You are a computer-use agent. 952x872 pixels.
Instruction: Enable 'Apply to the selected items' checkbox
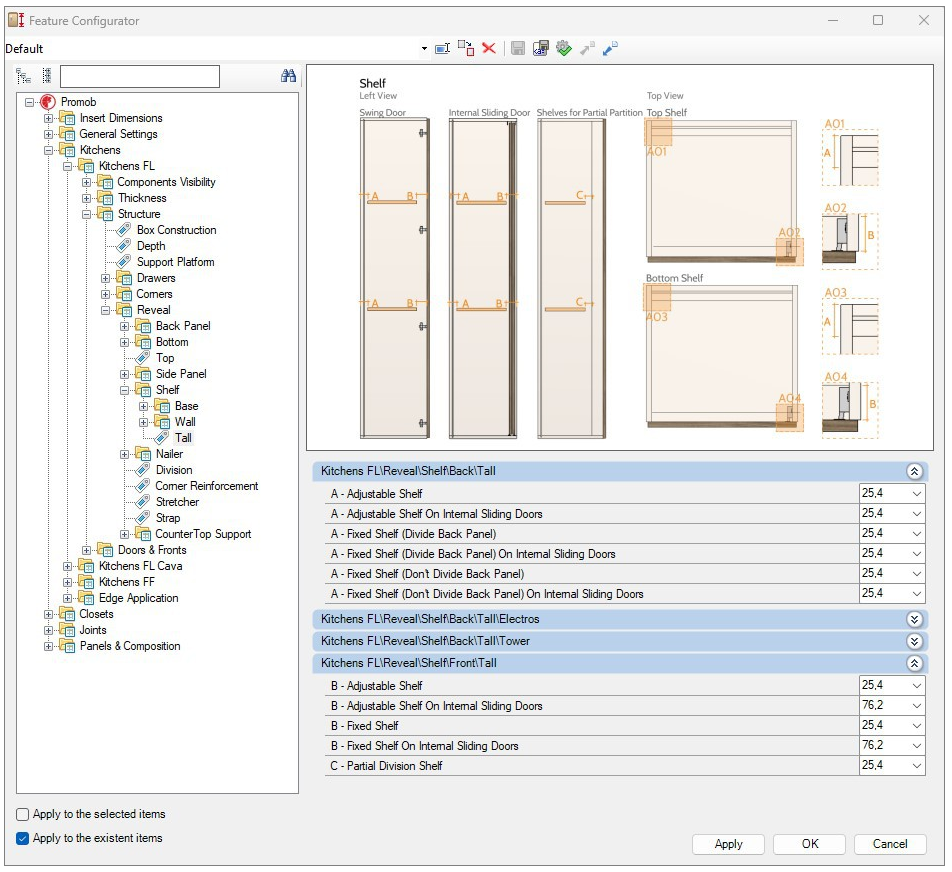point(23,815)
